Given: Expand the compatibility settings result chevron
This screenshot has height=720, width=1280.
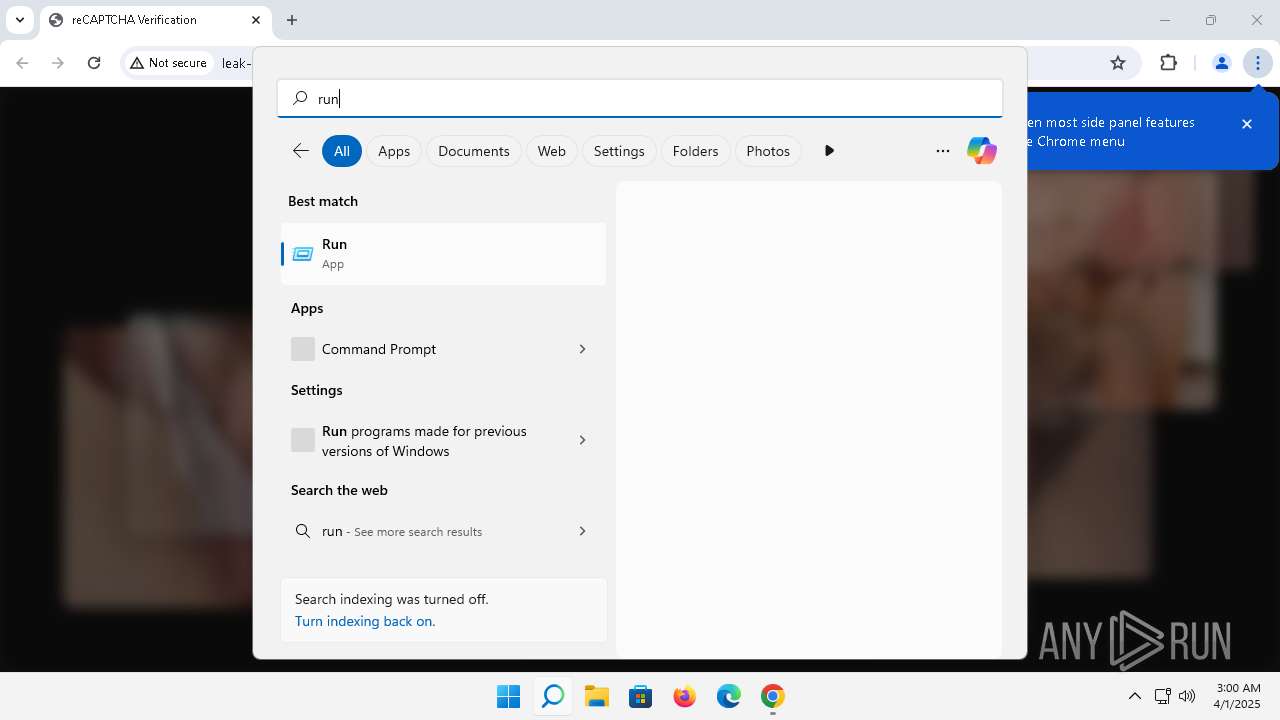Looking at the screenshot, I should (x=582, y=440).
